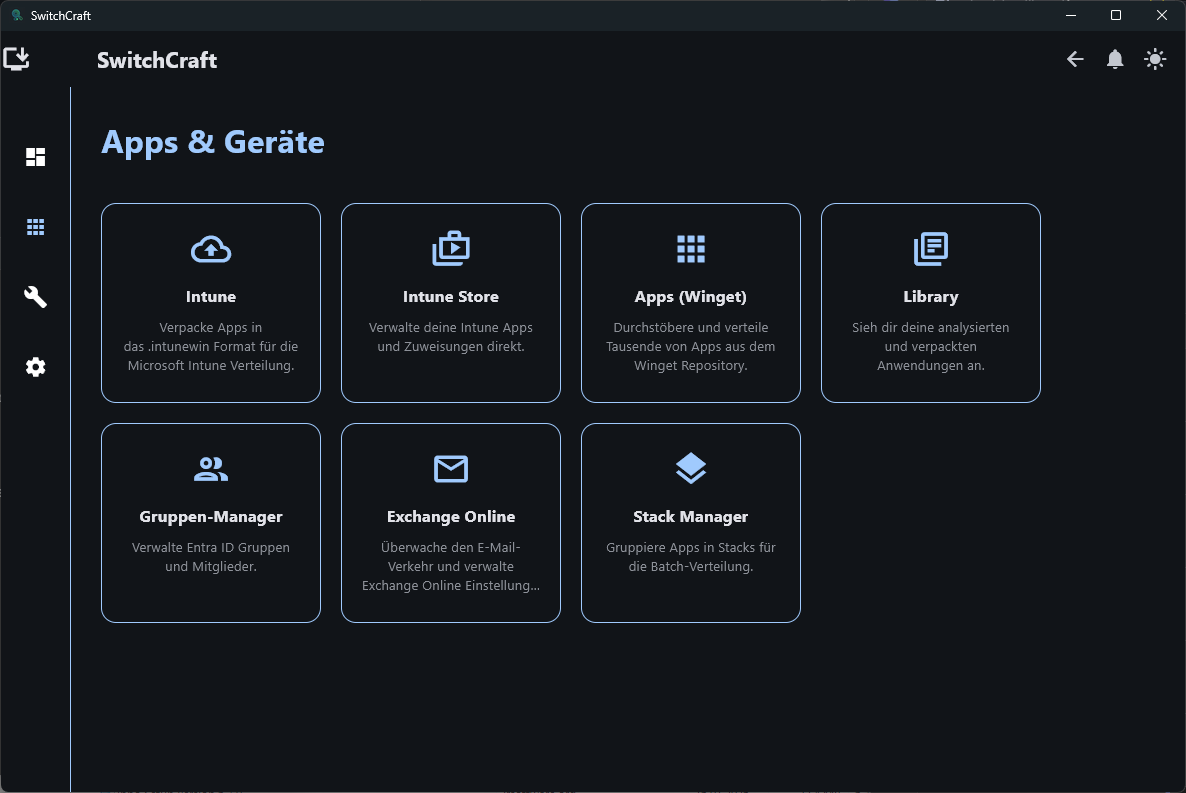Toggle light theme with sun icon

[1155, 59]
